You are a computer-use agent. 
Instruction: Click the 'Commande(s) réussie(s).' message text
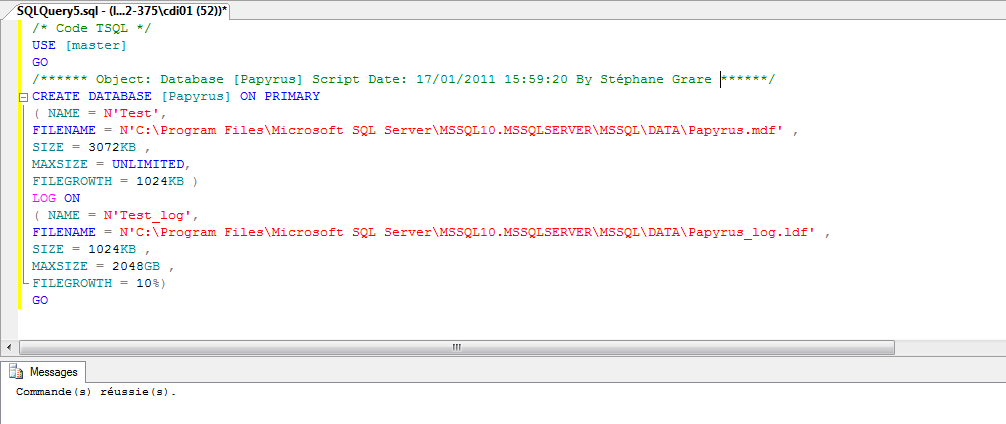click(96, 392)
